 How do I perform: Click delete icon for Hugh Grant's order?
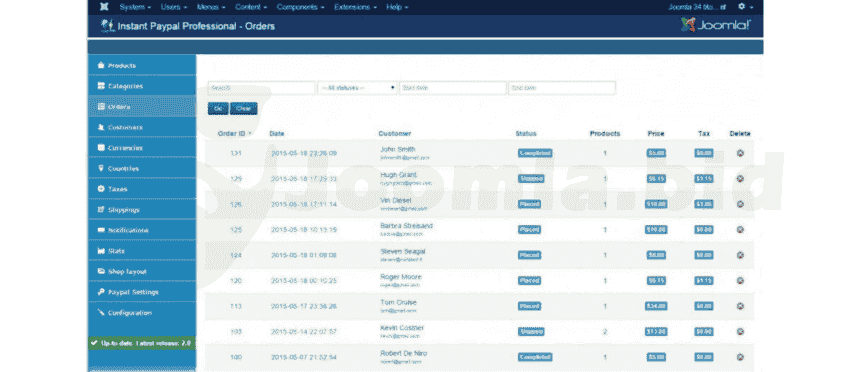(x=740, y=179)
